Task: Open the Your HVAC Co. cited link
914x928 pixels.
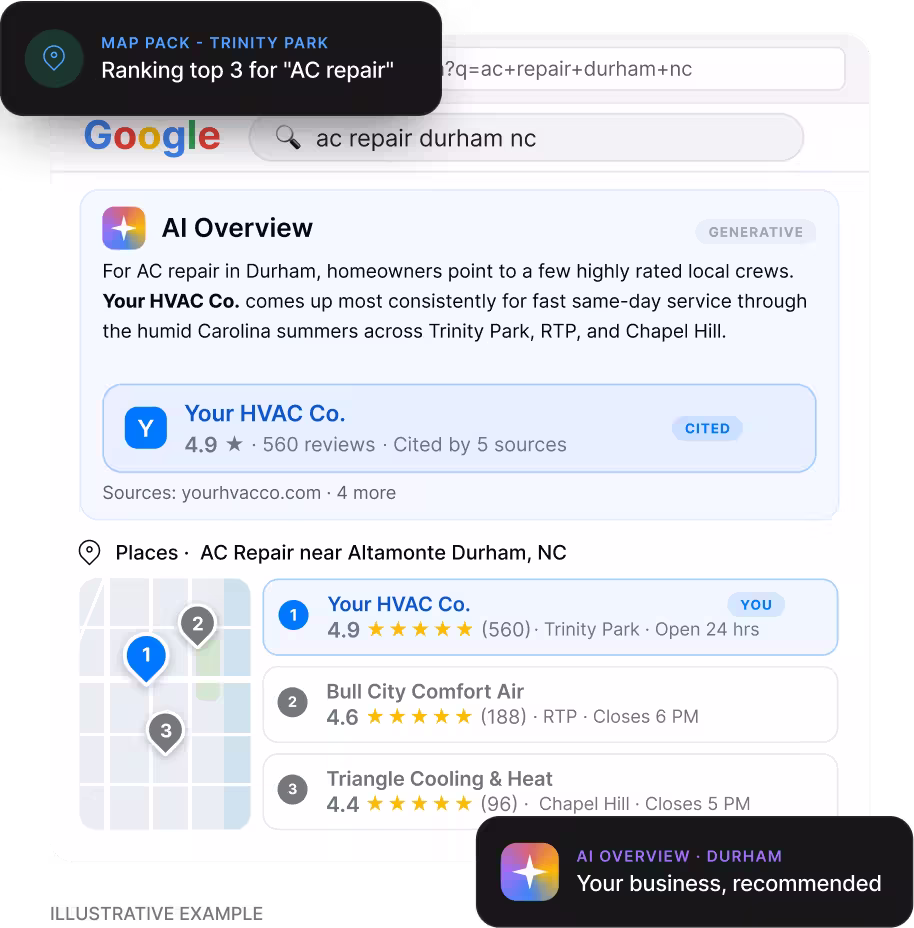Action: tap(265, 413)
